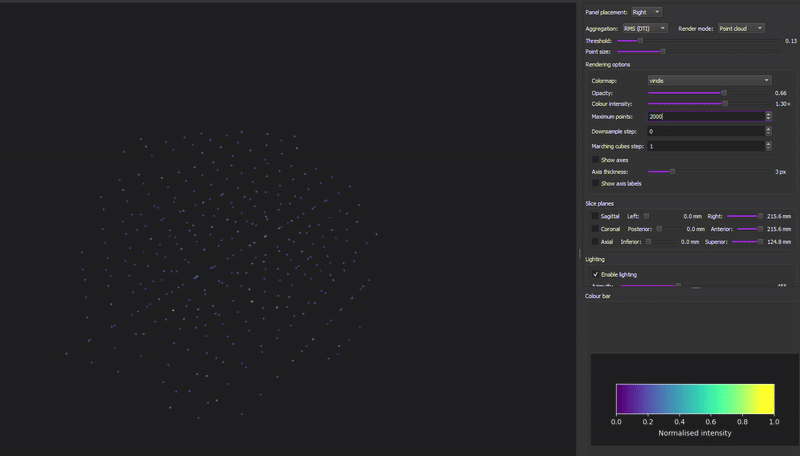
Task: Click the Sagittal Right slider handle
Action: (x=760, y=216)
